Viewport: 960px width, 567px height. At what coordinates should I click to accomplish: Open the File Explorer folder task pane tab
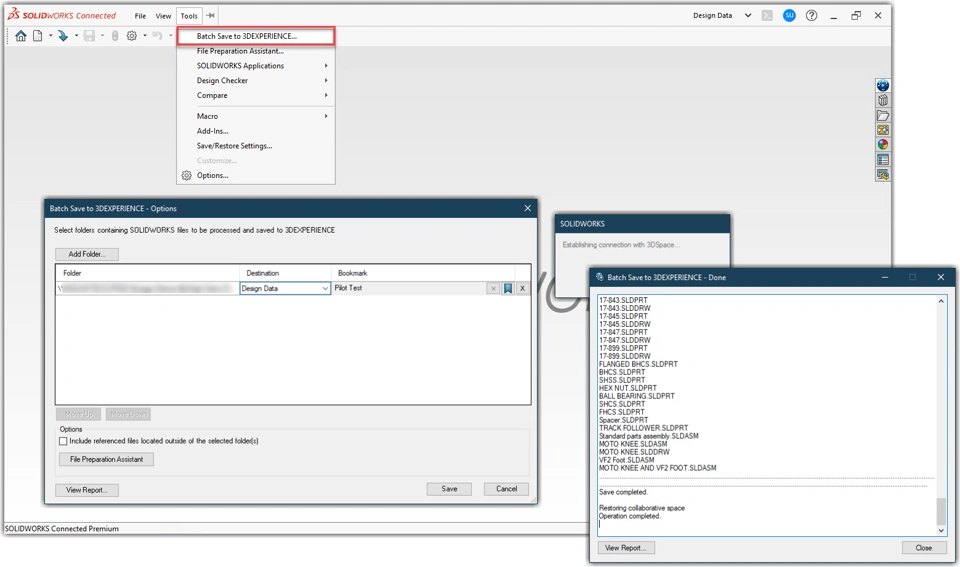[x=882, y=115]
